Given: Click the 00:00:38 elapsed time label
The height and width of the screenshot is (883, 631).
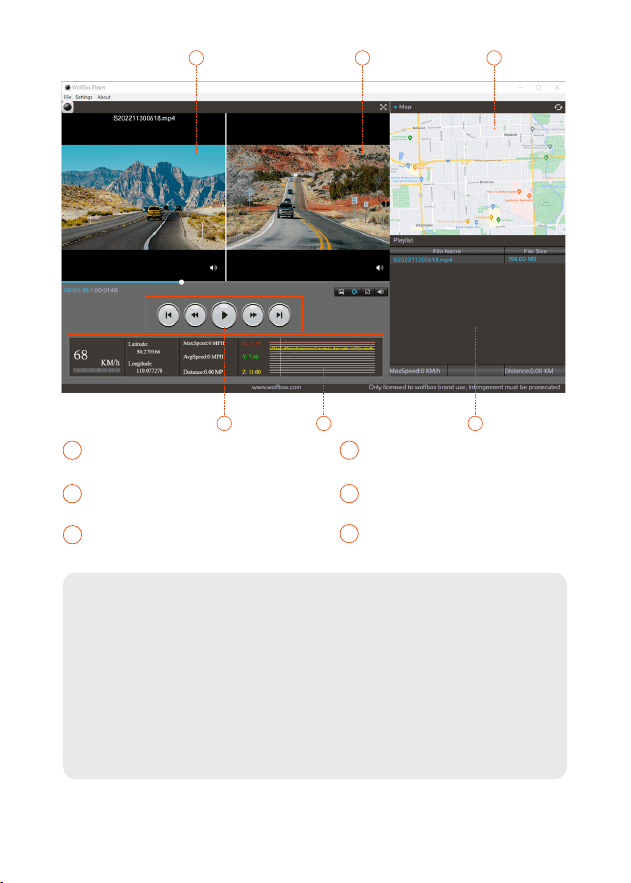Looking at the screenshot, I should (x=76, y=291).
